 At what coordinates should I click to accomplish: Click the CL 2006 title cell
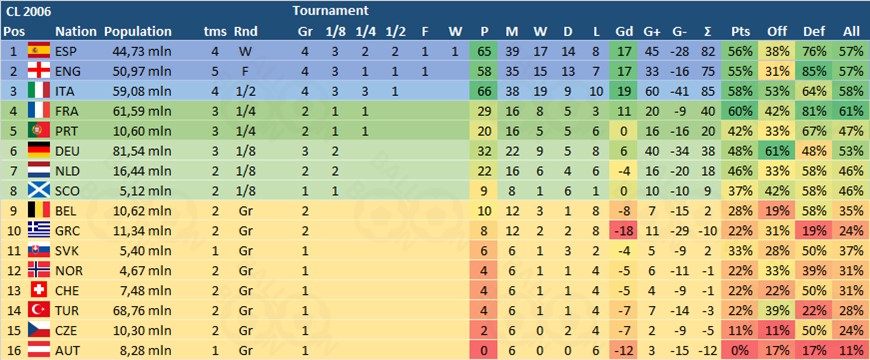[x=24, y=10]
